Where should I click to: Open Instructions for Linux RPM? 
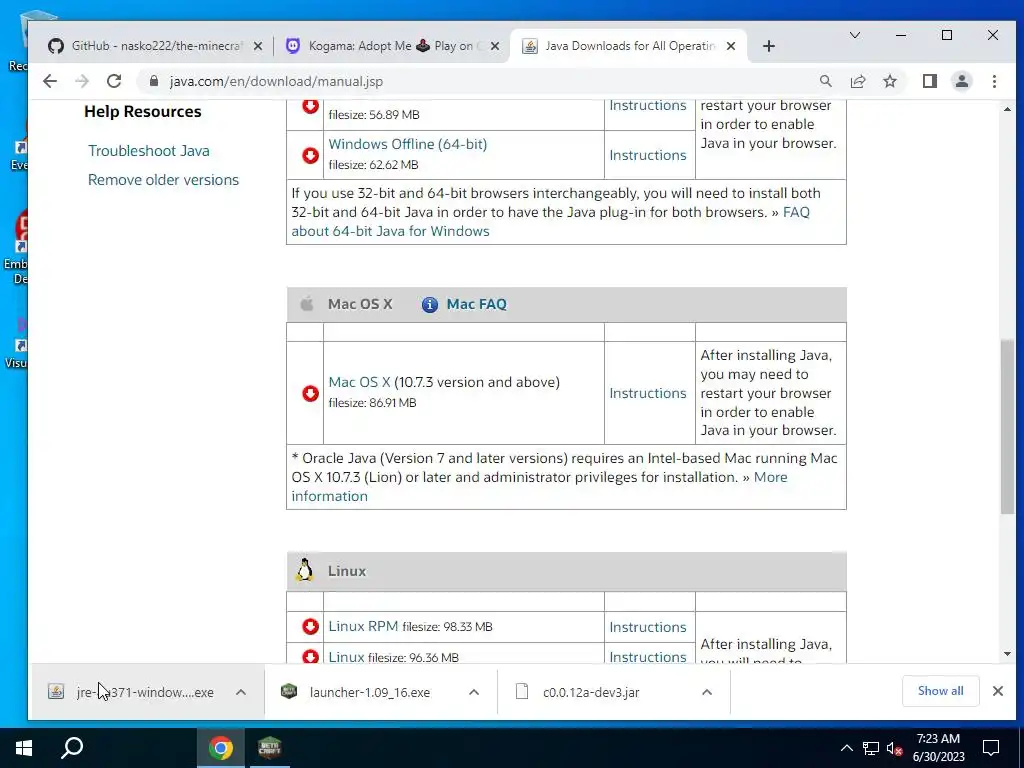click(x=648, y=627)
